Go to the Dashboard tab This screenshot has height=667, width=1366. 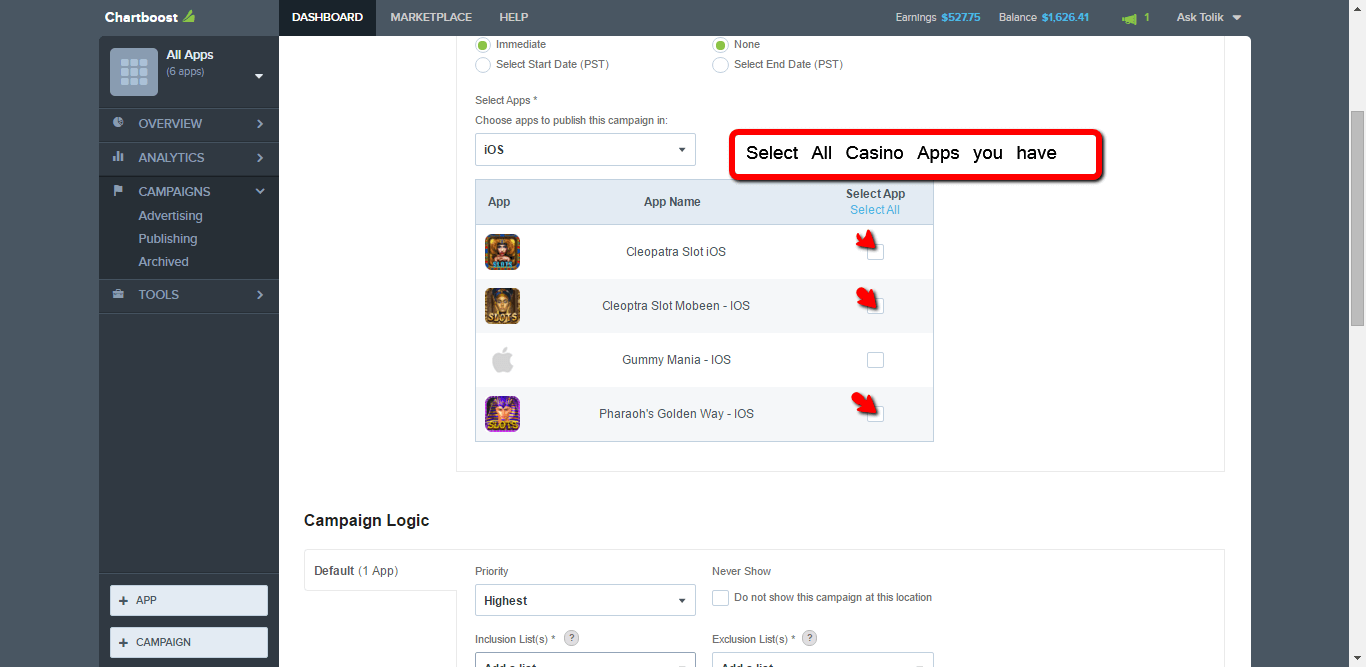tap(327, 17)
